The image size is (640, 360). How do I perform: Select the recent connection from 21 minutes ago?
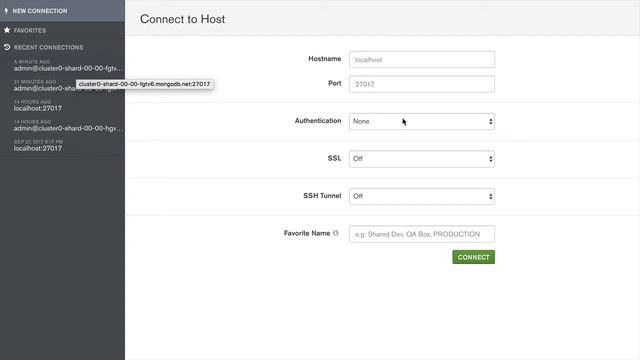pyautogui.click(x=44, y=85)
